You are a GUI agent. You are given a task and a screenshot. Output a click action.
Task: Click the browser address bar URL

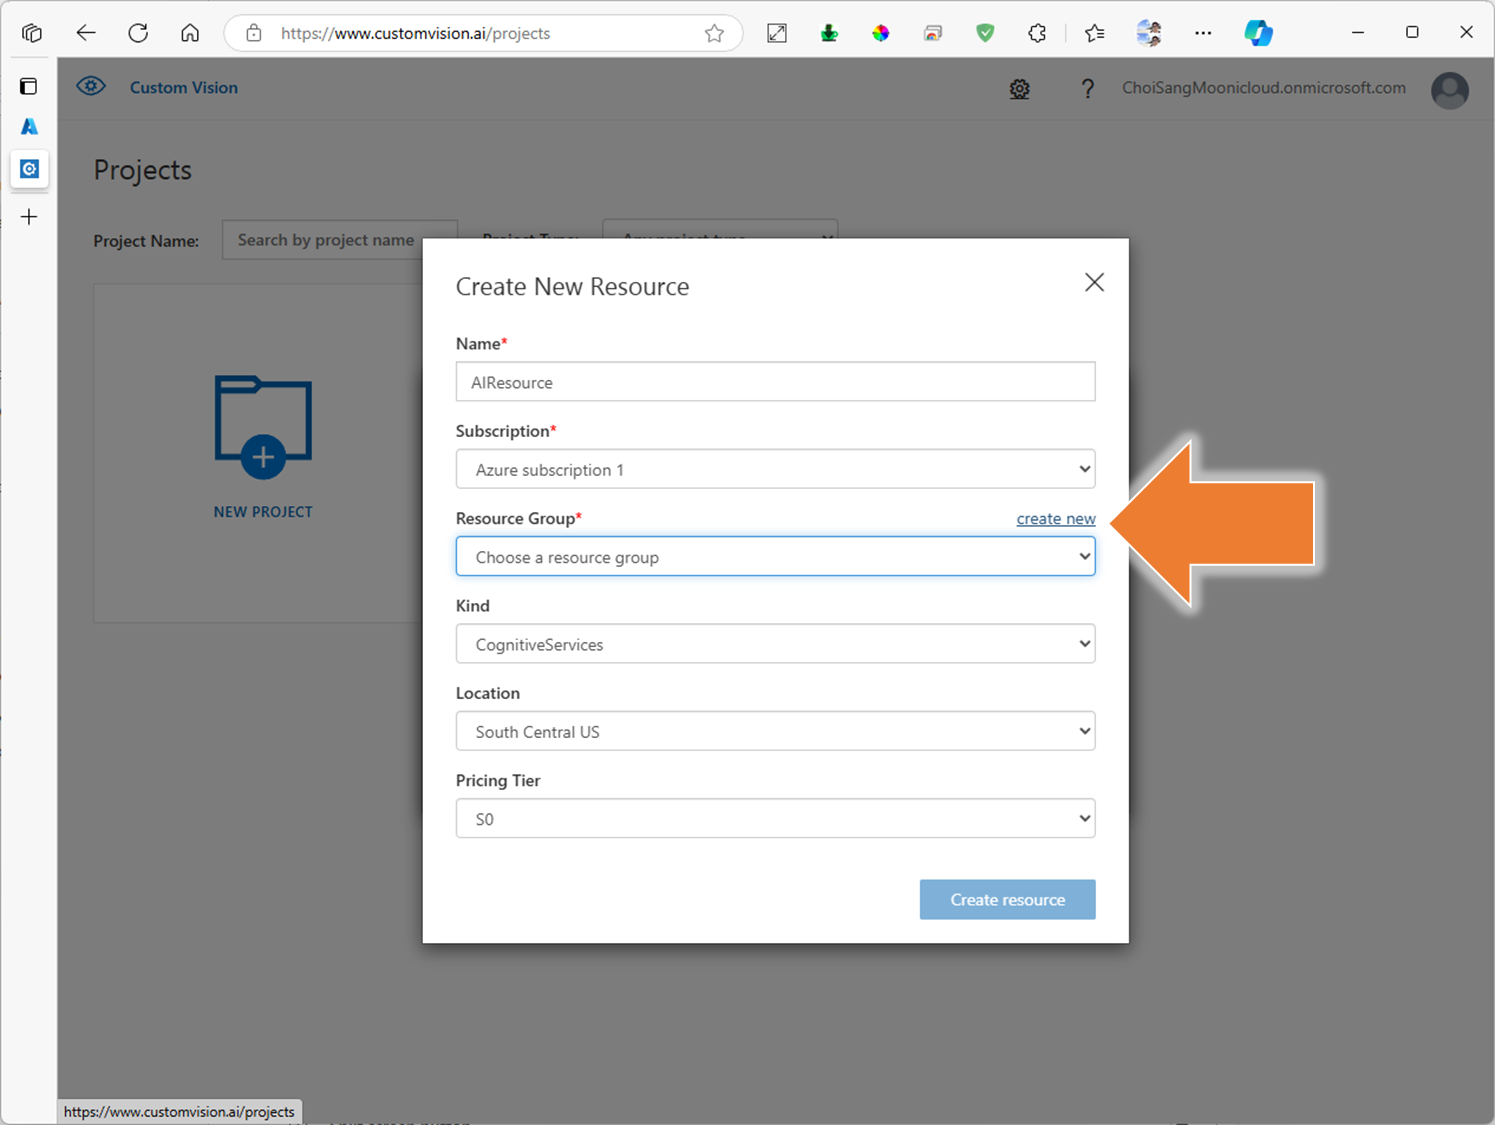415,33
